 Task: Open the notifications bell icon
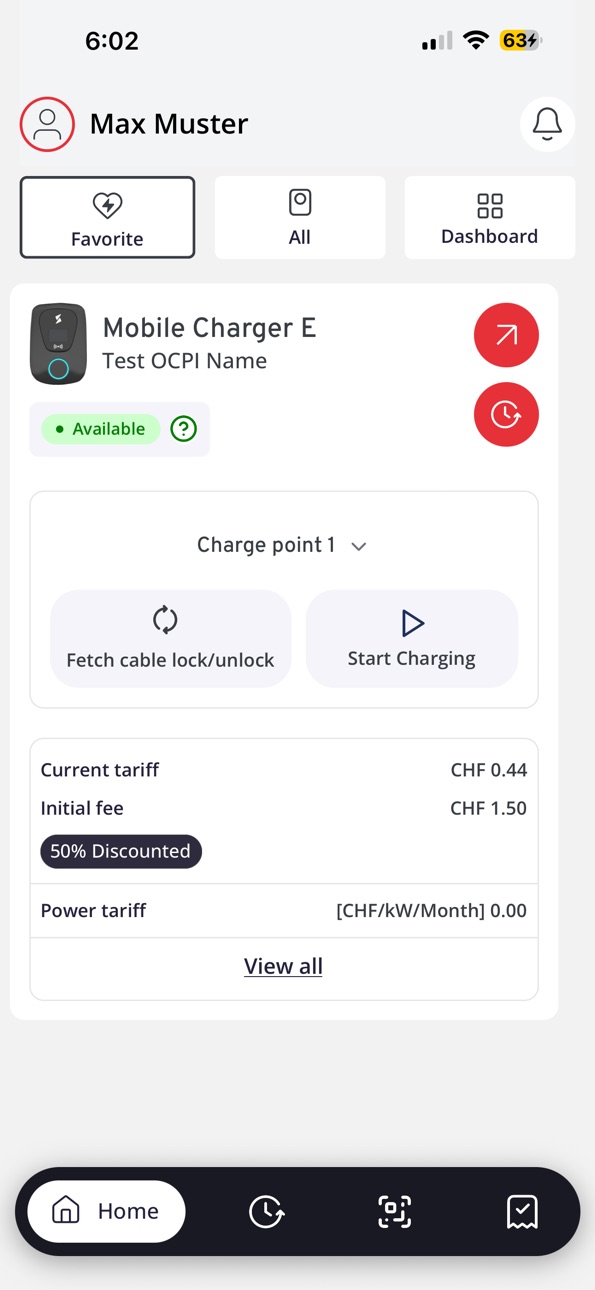click(547, 124)
